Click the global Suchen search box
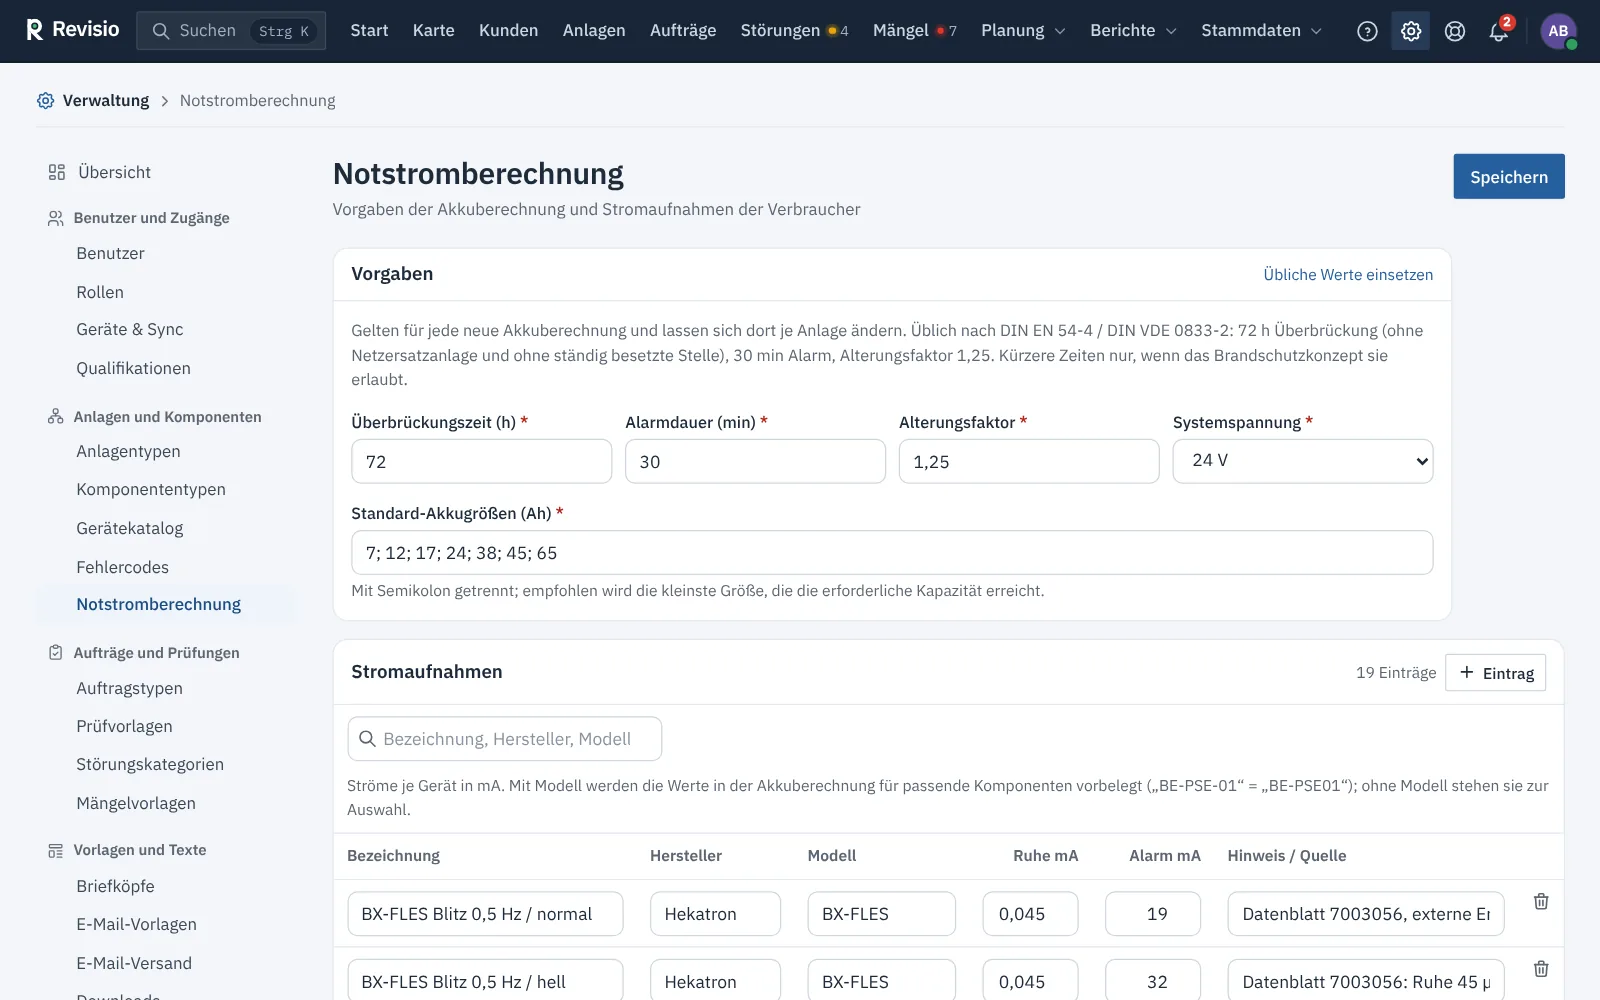This screenshot has height=1000, width=1600. pyautogui.click(x=231, y=31)
